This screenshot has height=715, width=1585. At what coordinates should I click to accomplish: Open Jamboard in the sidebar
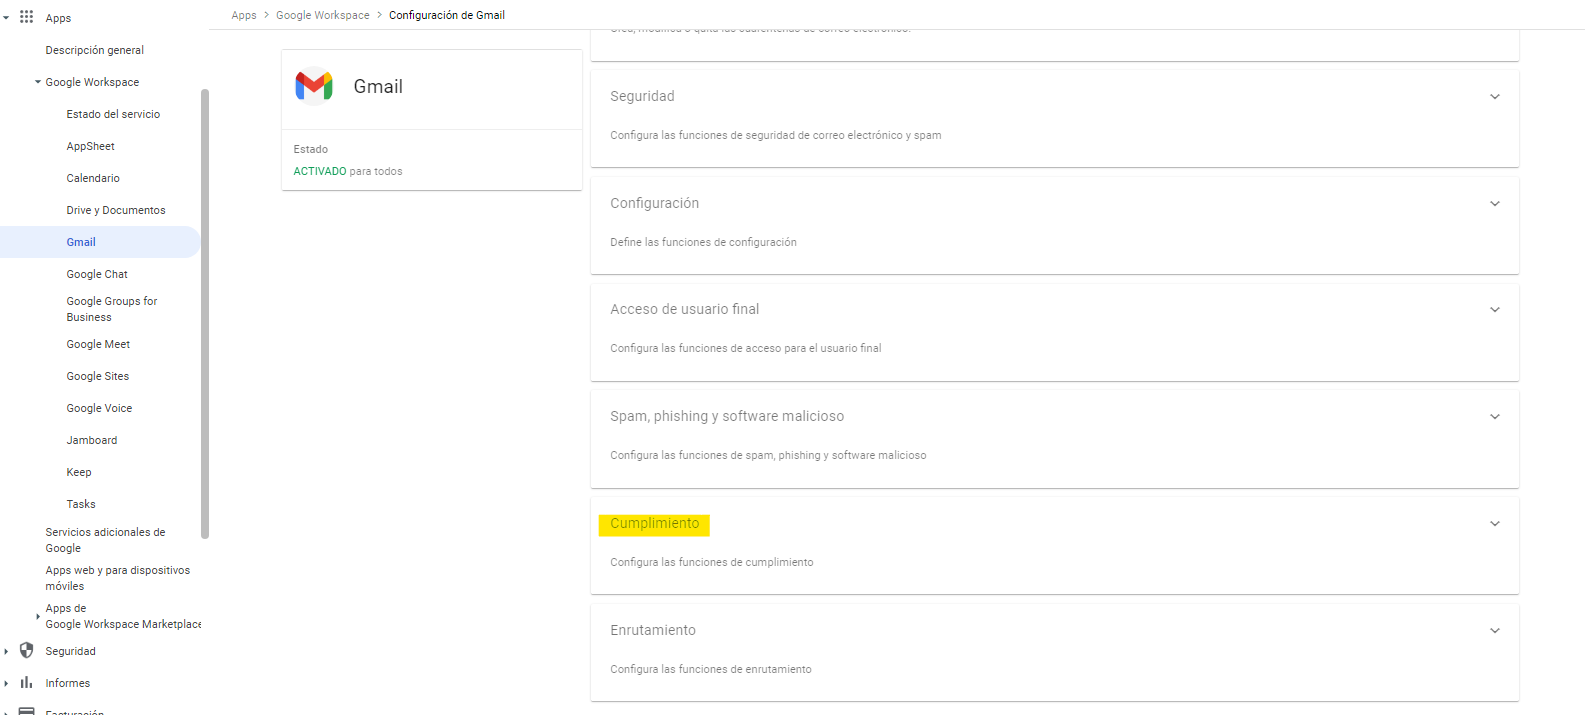pyautogui.click(x=92, y=440)
